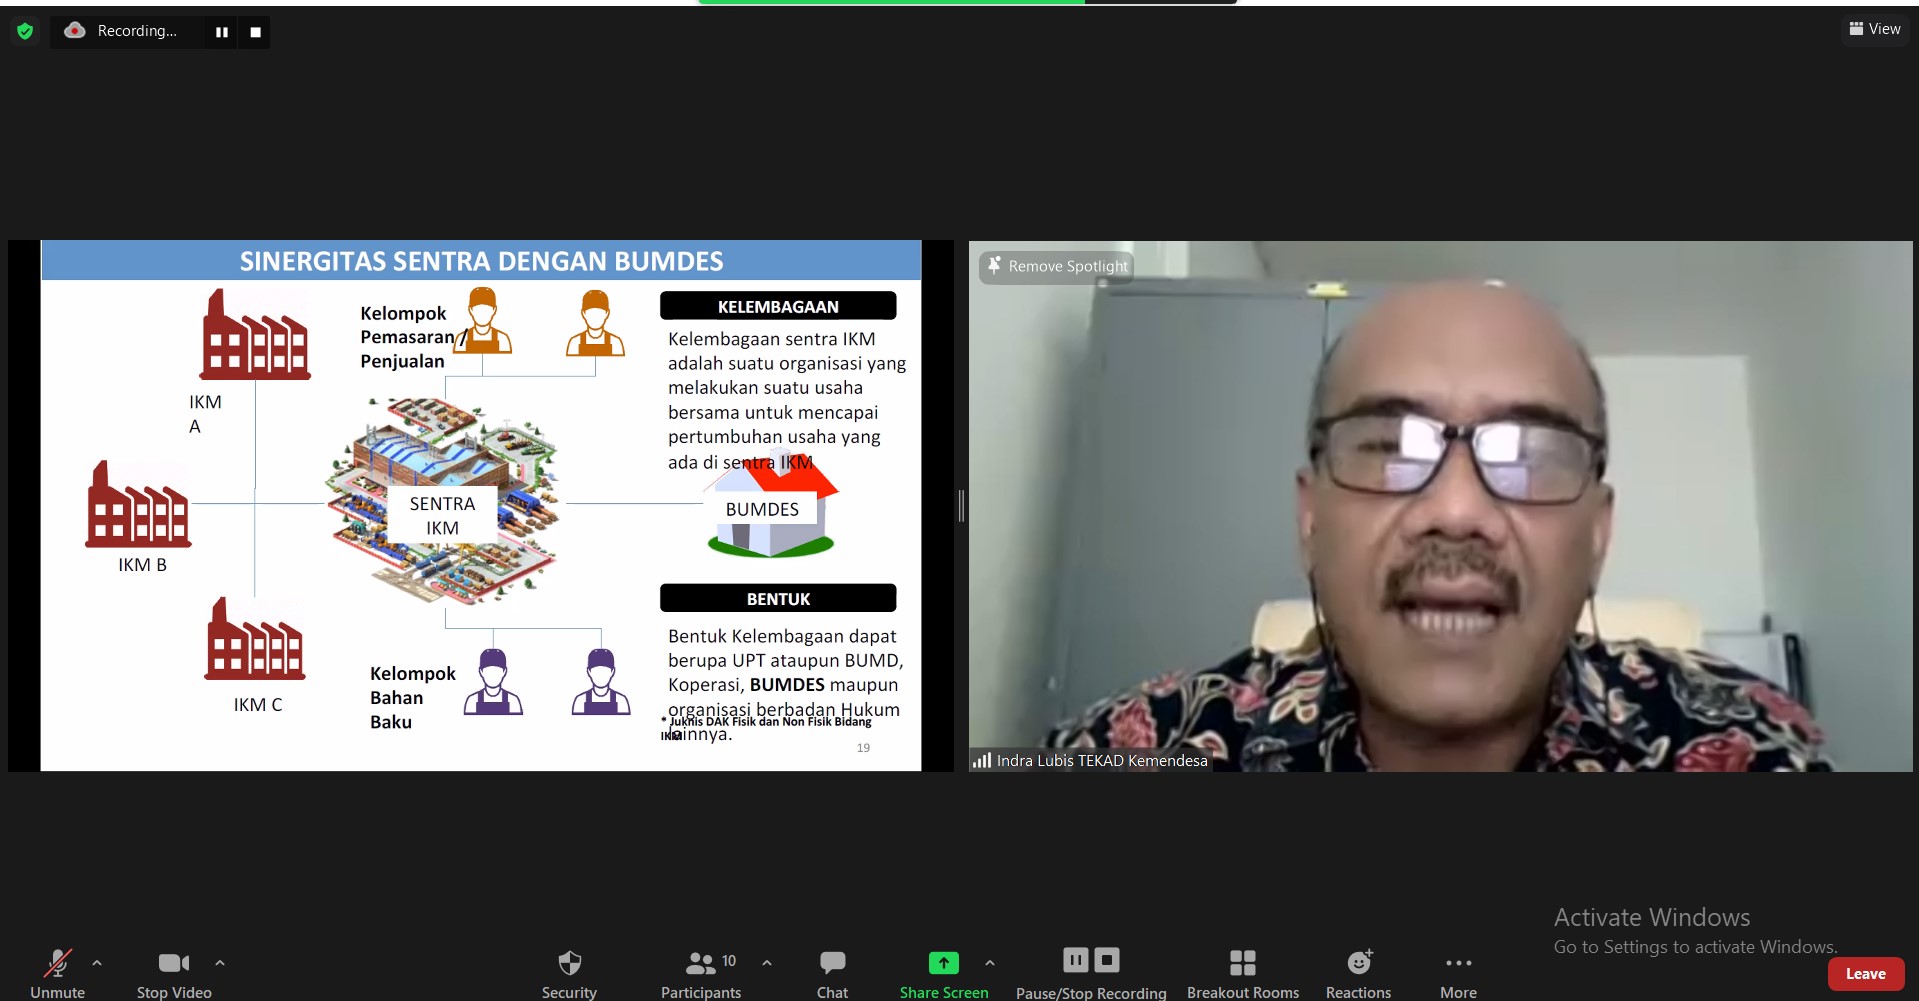The image size is (1919, 1001).
Task: Click the red Leave button
Action: click(x=1865, y=974)
